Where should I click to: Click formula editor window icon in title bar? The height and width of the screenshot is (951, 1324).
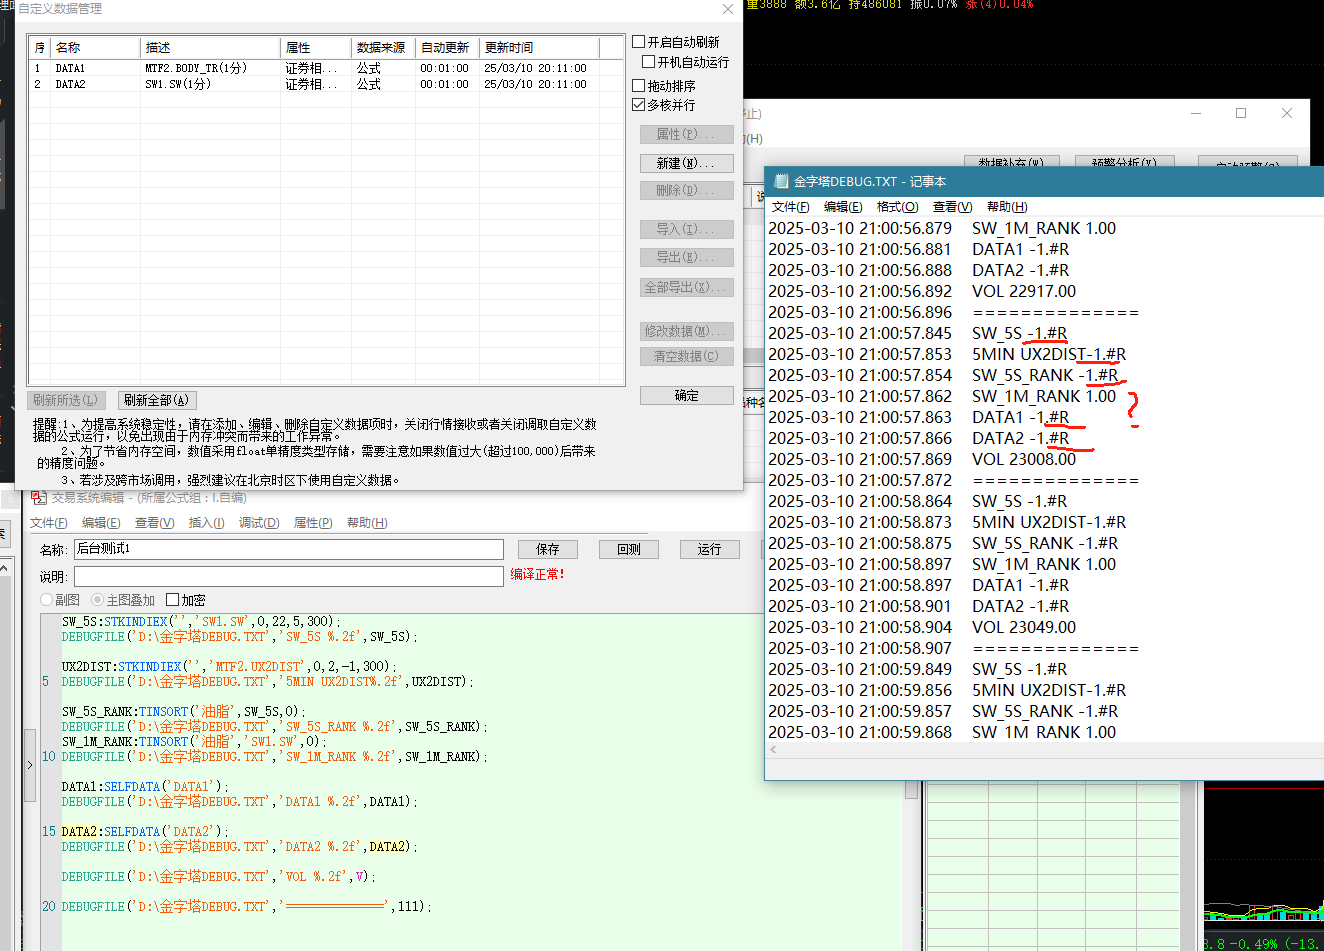tap(39, 498)
